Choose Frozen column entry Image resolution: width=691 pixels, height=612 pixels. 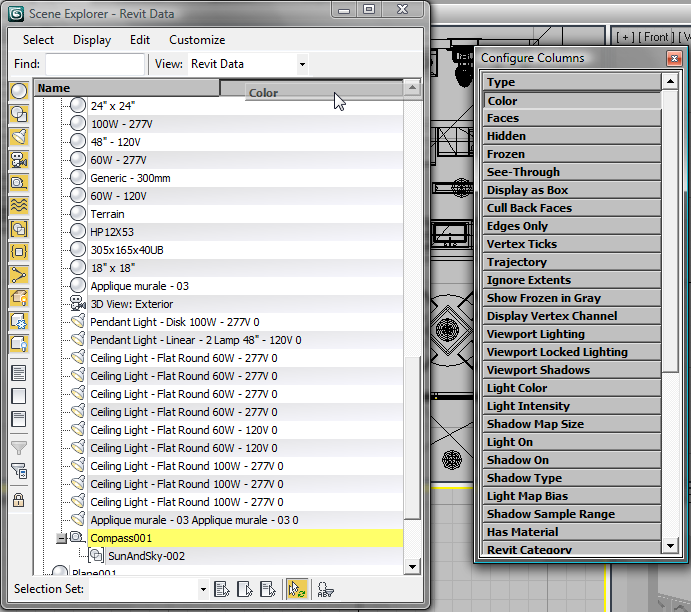tap(572, 154)
